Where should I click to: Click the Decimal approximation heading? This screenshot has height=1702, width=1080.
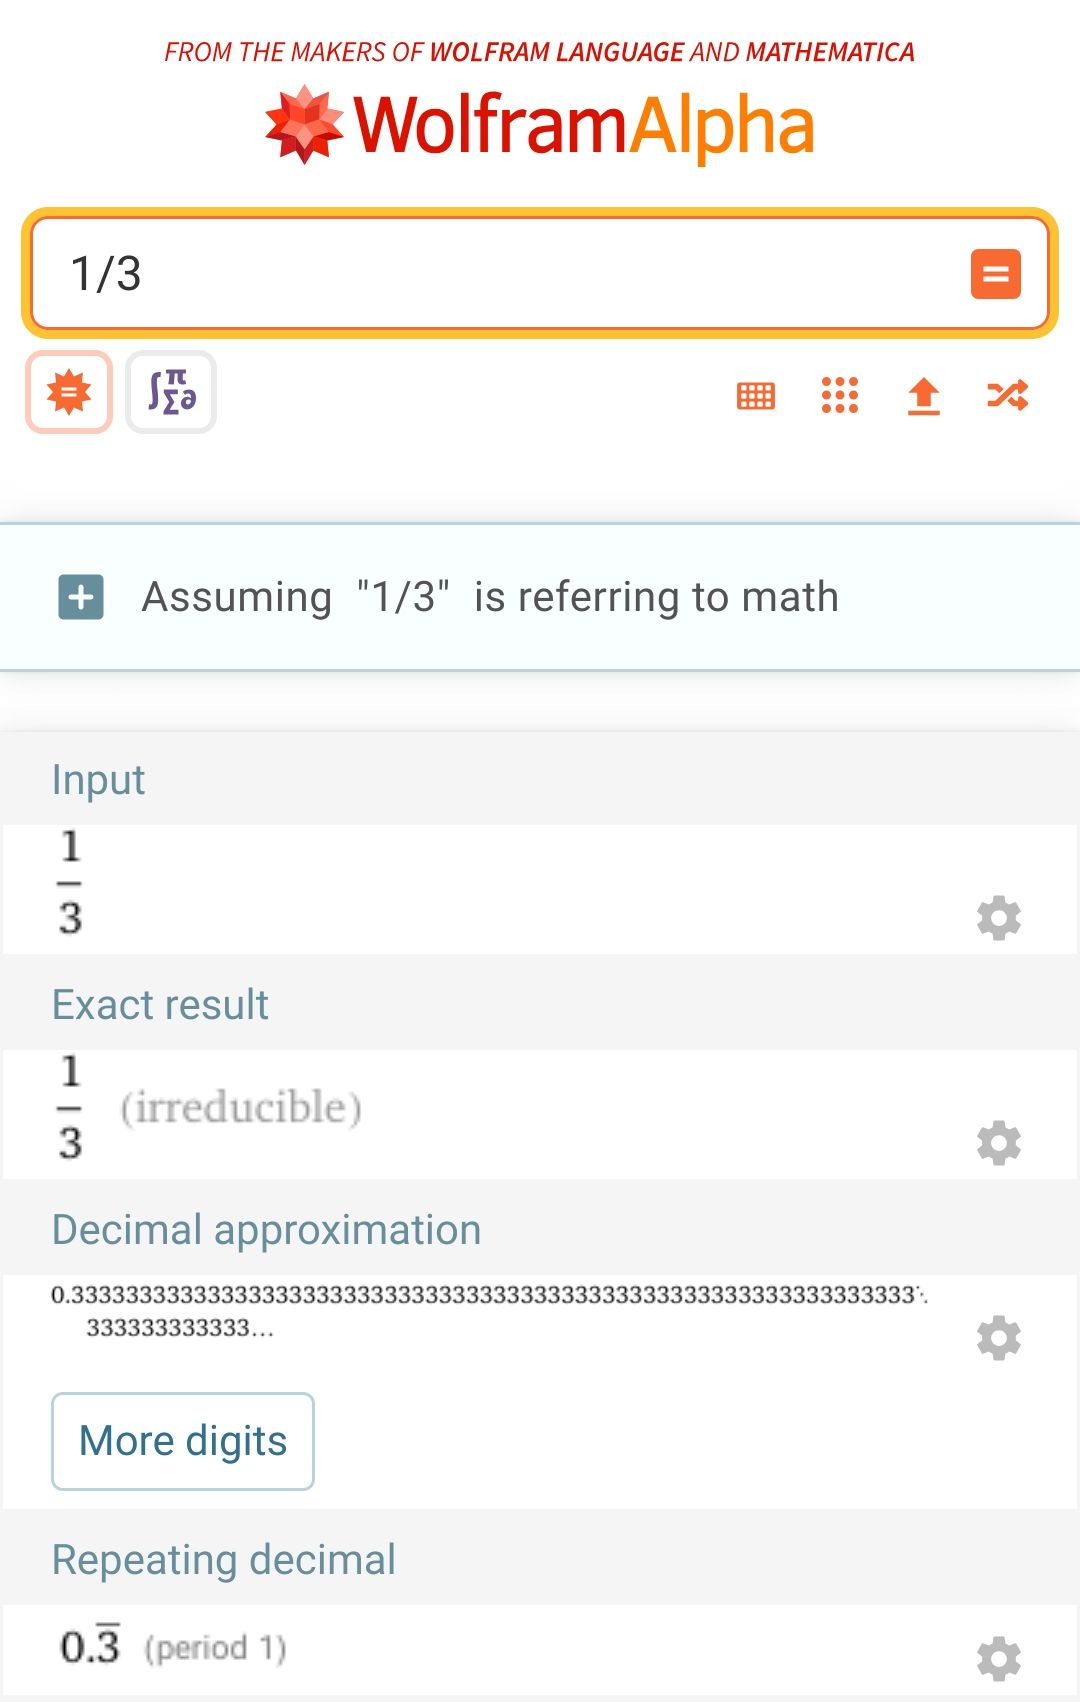266,1230
